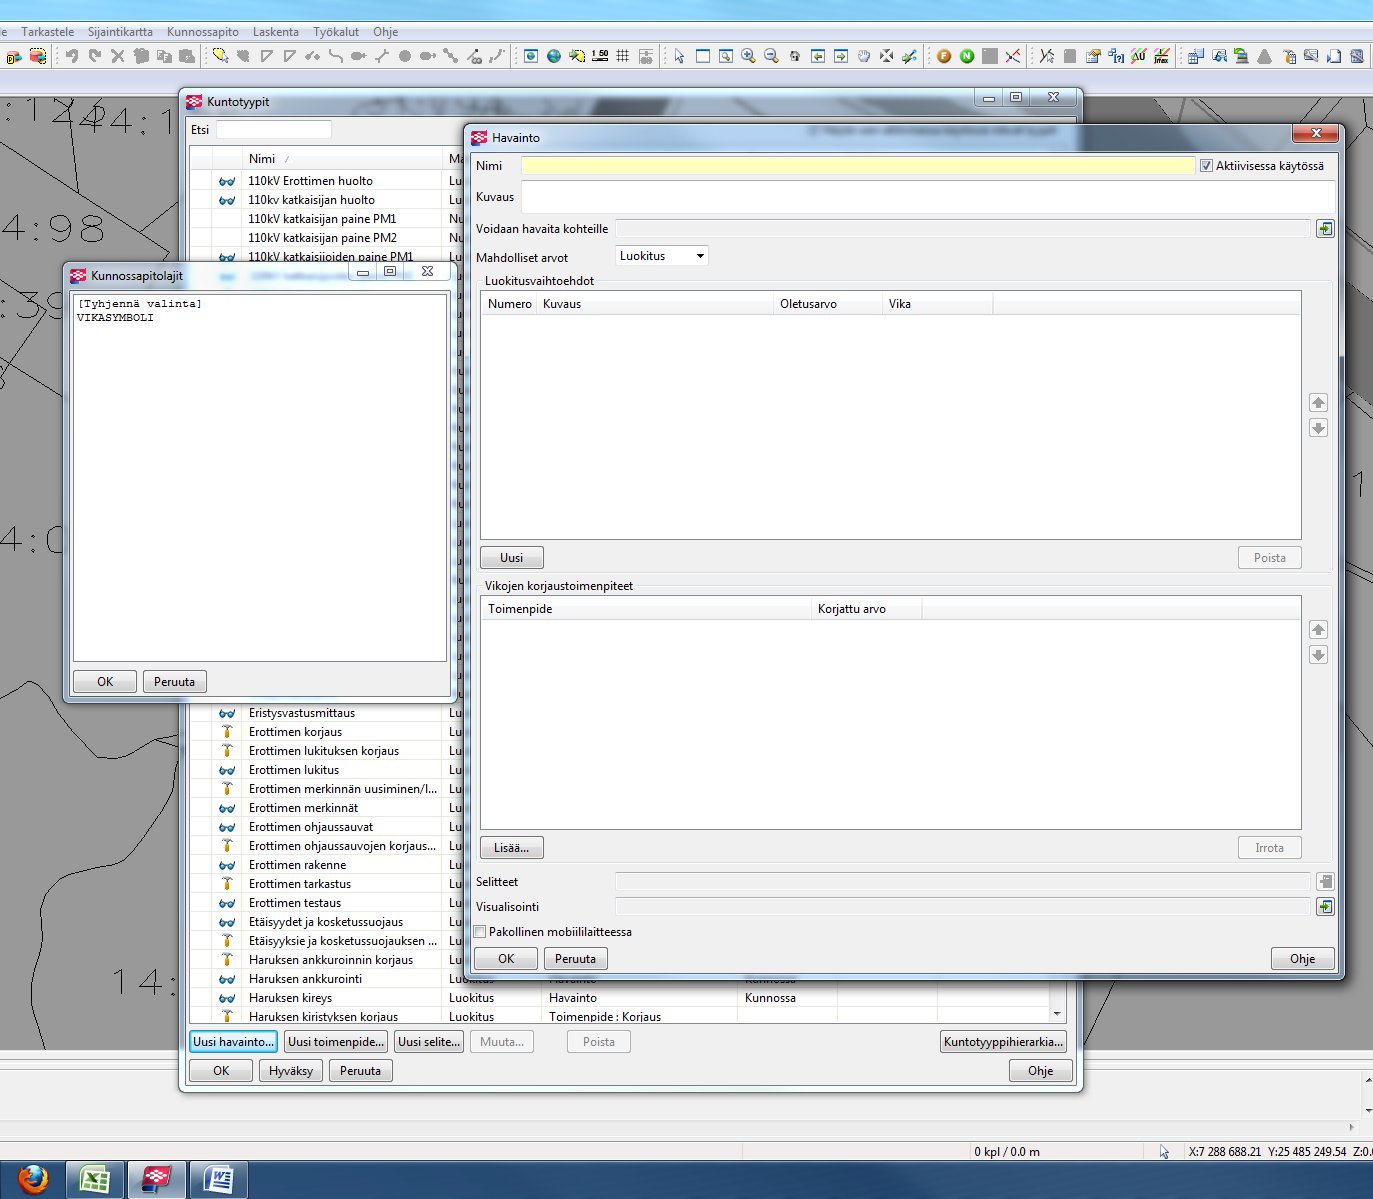Click the Visualisointi field side icon

coord(1325,907)
